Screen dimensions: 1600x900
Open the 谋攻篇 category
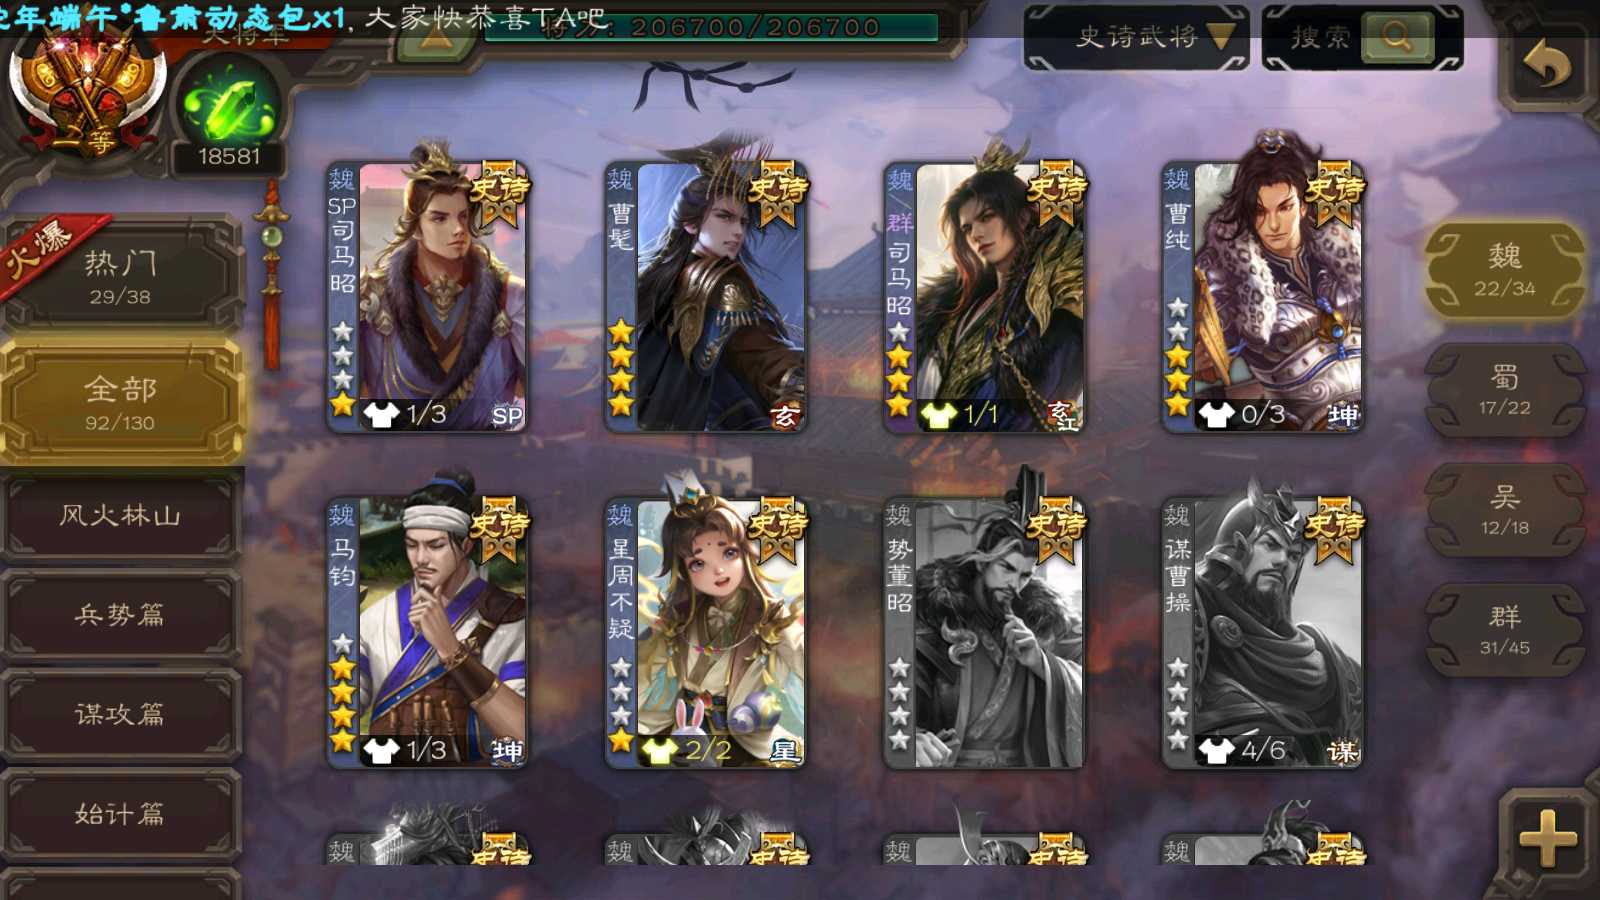point(120,713)
